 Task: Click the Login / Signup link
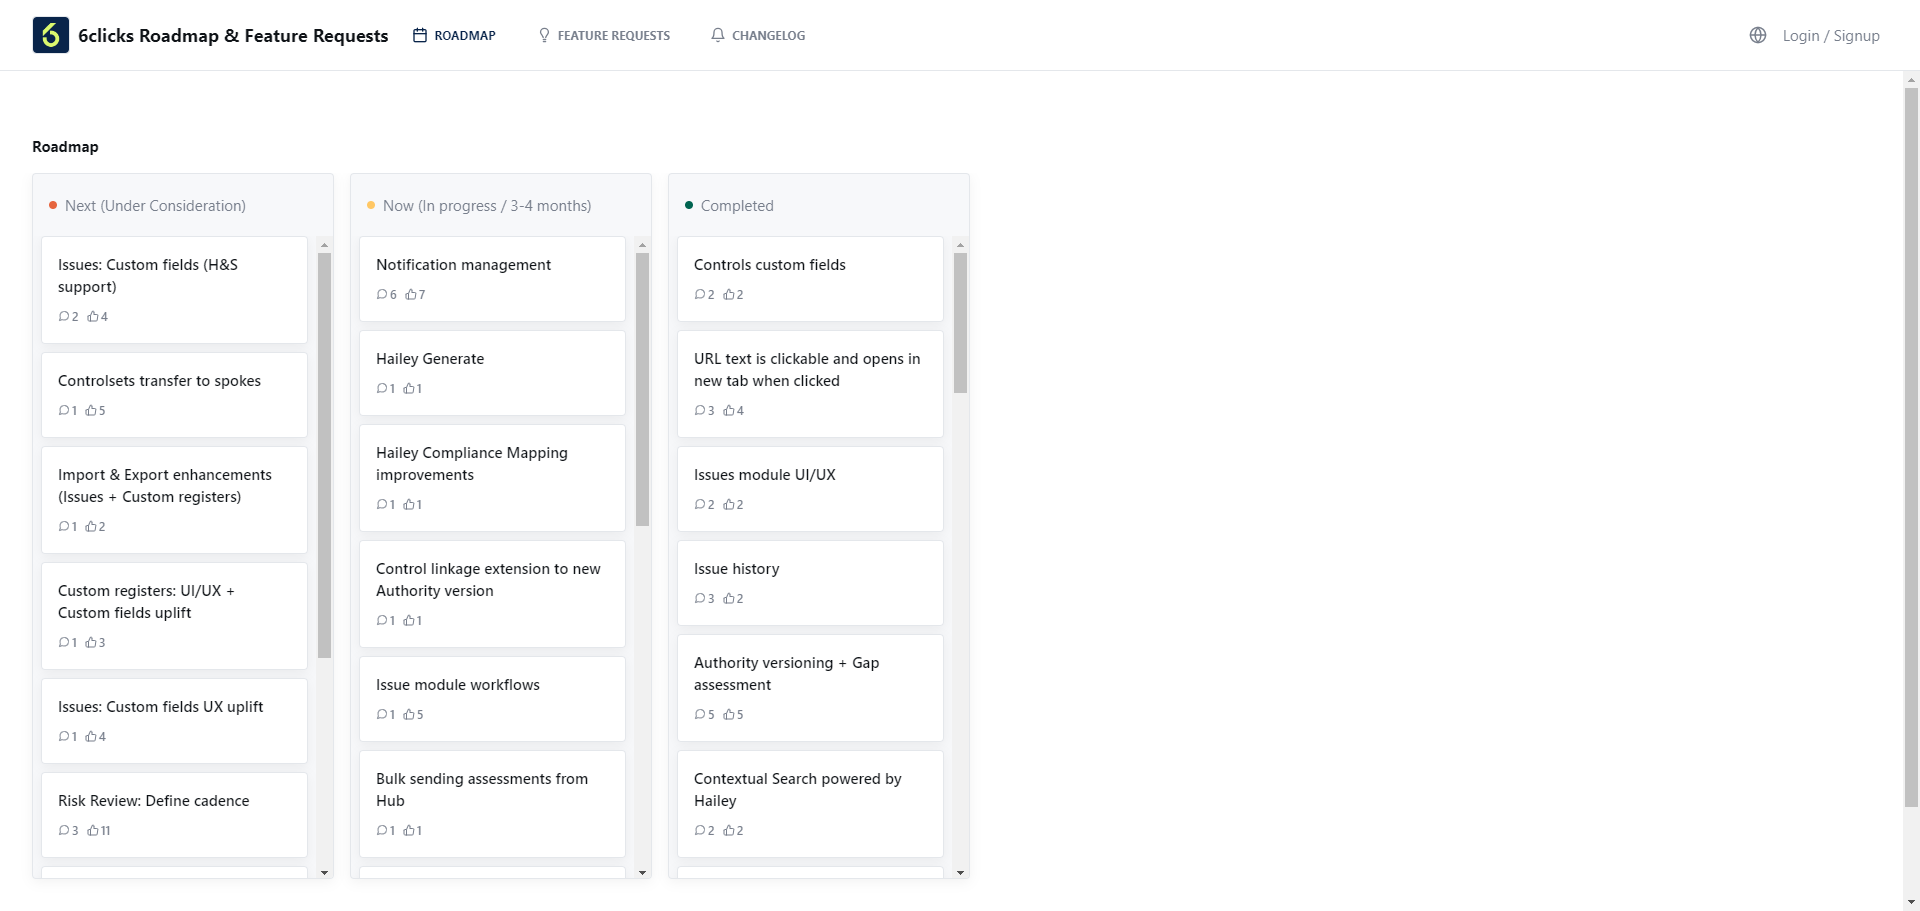click(x=1831, y=35)
